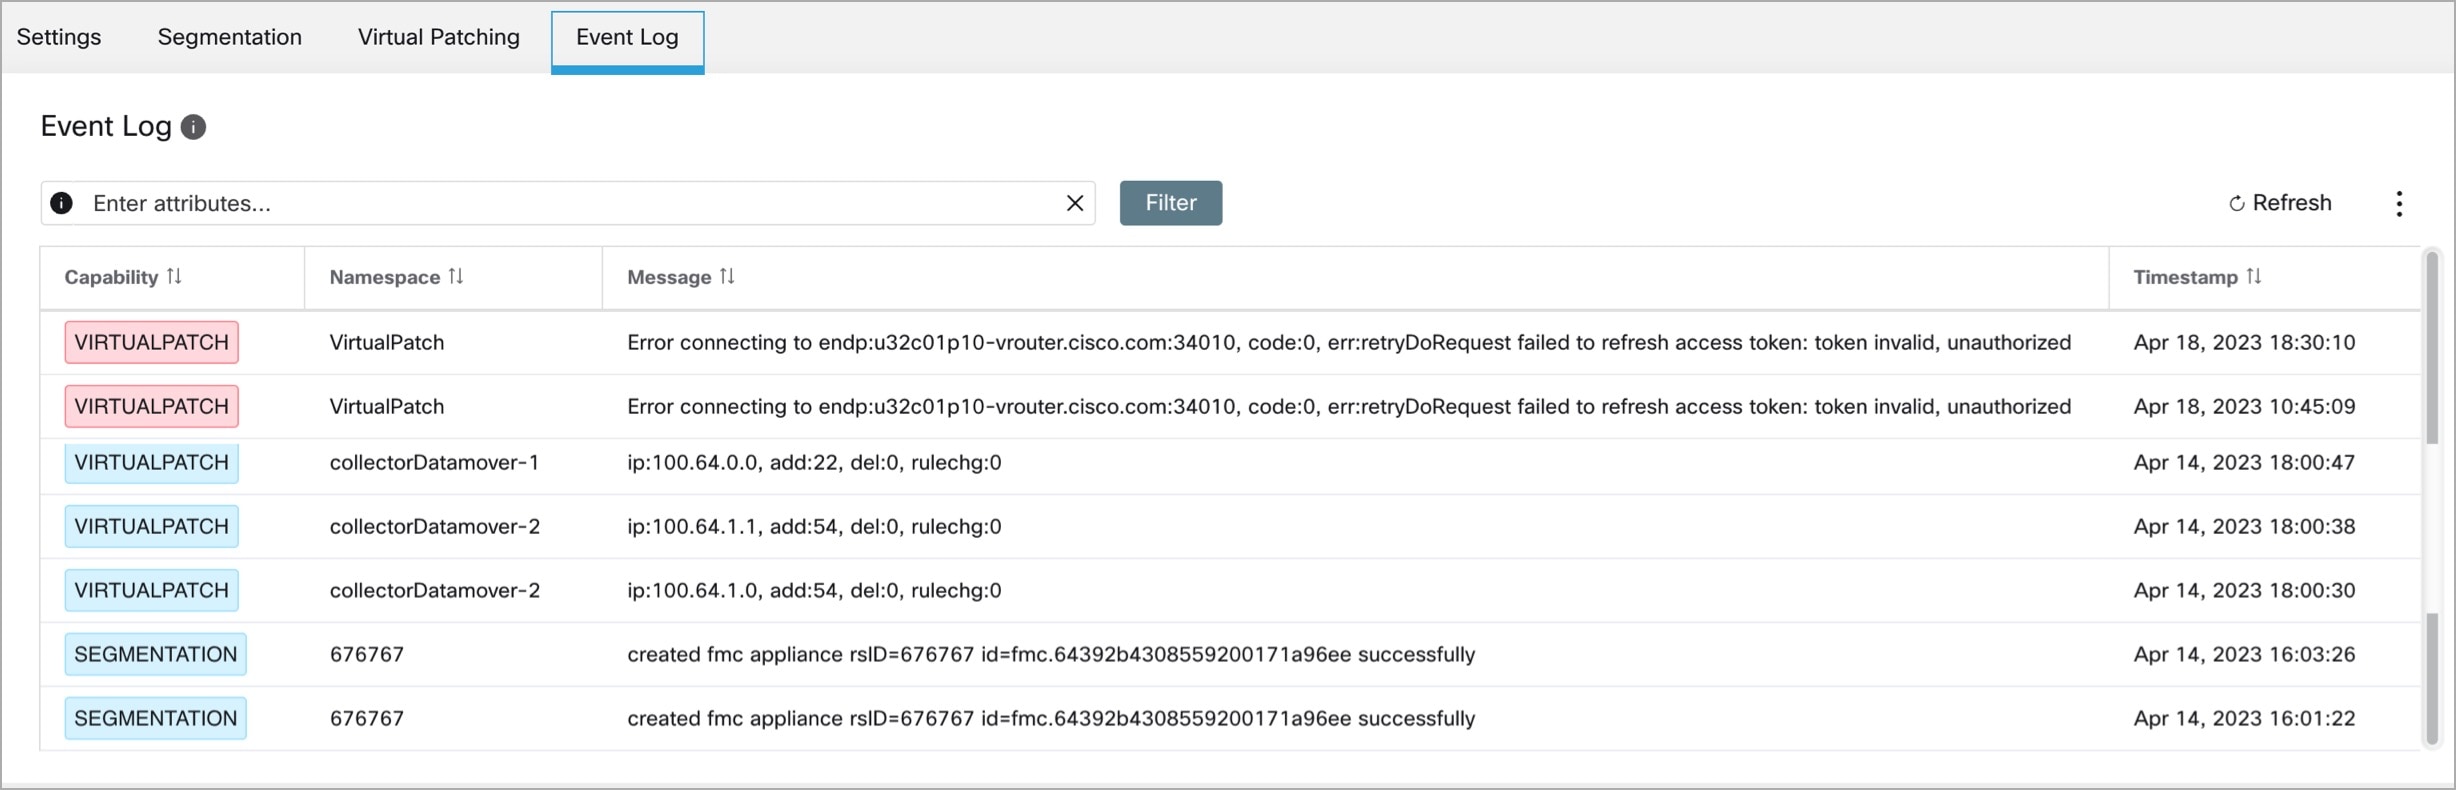The image size is (2456, 790).
Task: Click the Filter button
Action: (x=1171, y=203)
